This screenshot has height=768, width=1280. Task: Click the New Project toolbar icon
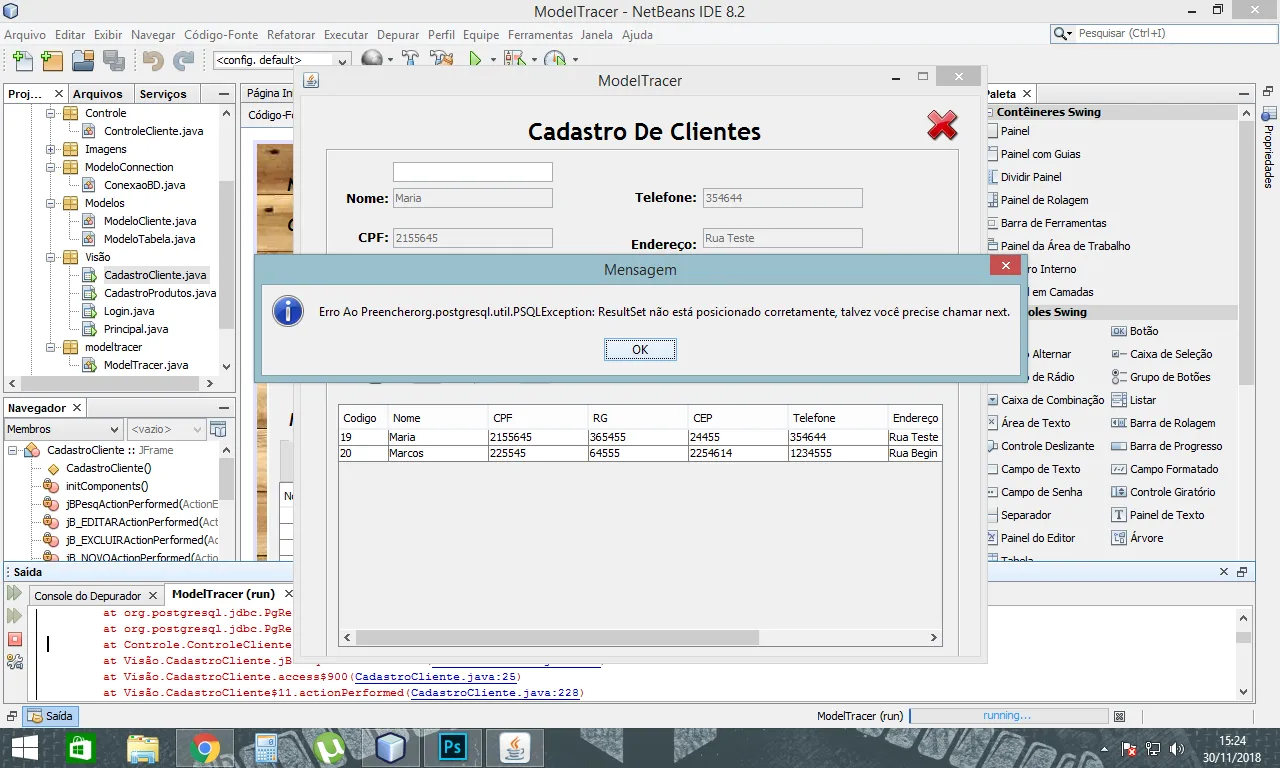[x=52, y=60]
